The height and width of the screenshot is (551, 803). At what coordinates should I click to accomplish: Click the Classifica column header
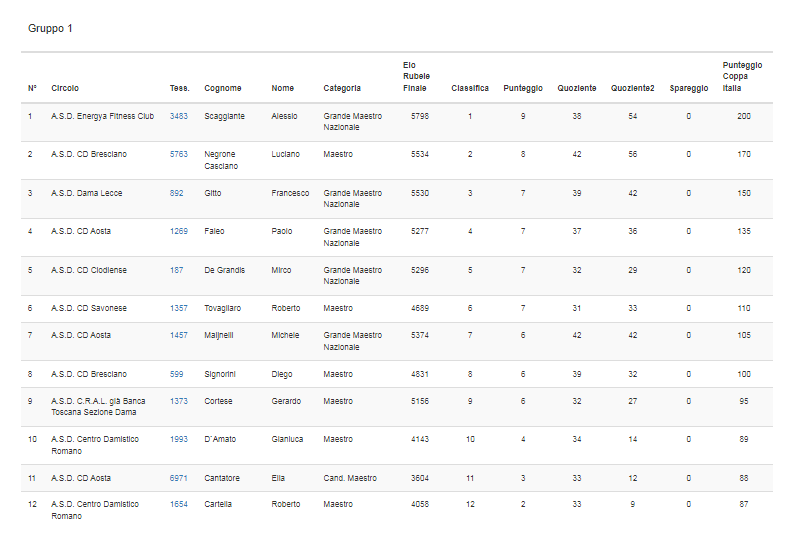(x=470, y=88)
